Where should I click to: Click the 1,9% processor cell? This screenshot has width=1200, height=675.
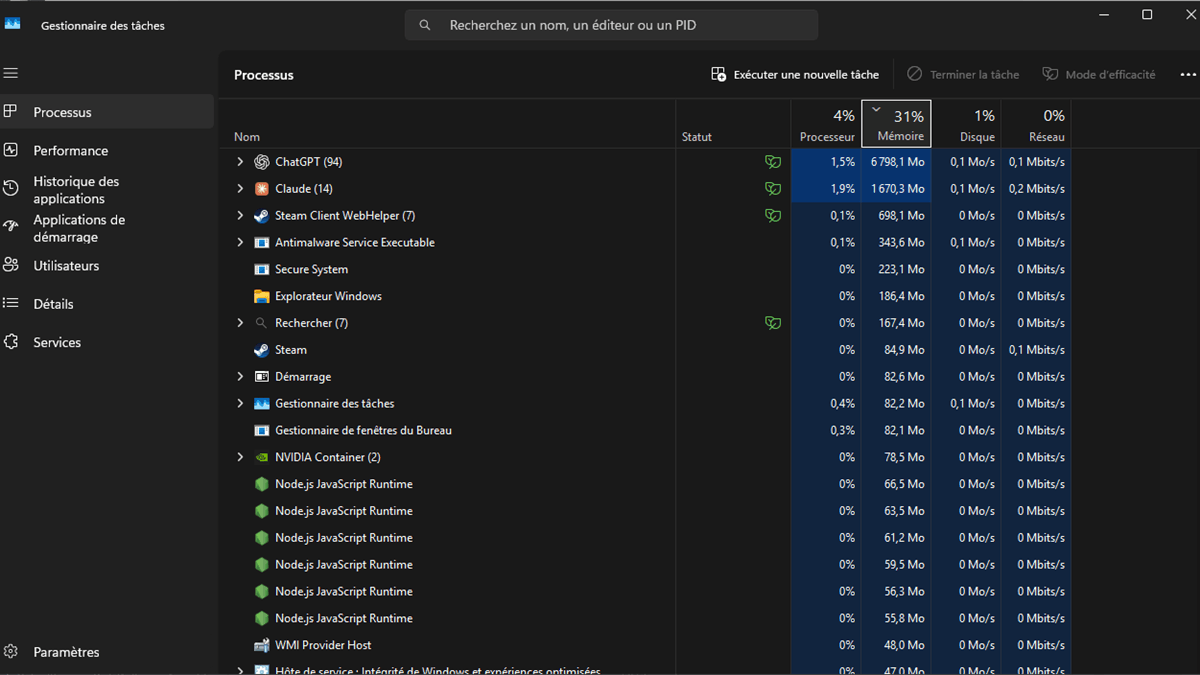pos(826,189)
